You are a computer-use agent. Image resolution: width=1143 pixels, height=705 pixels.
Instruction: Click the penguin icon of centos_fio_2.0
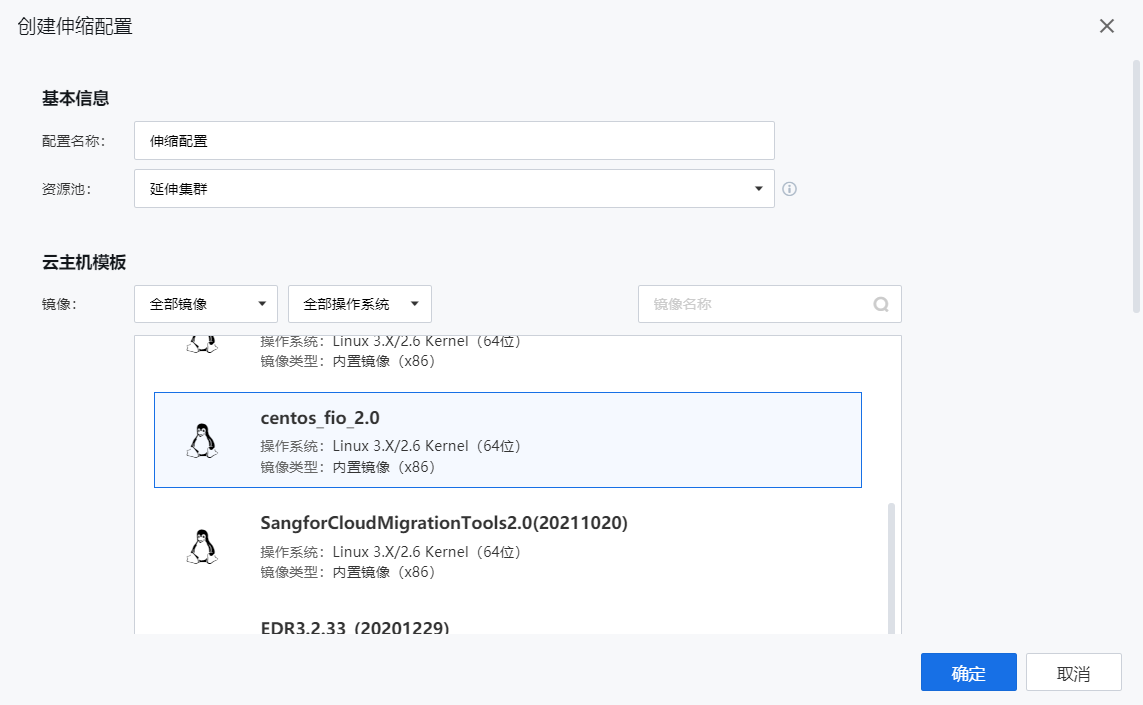[202, 441]
